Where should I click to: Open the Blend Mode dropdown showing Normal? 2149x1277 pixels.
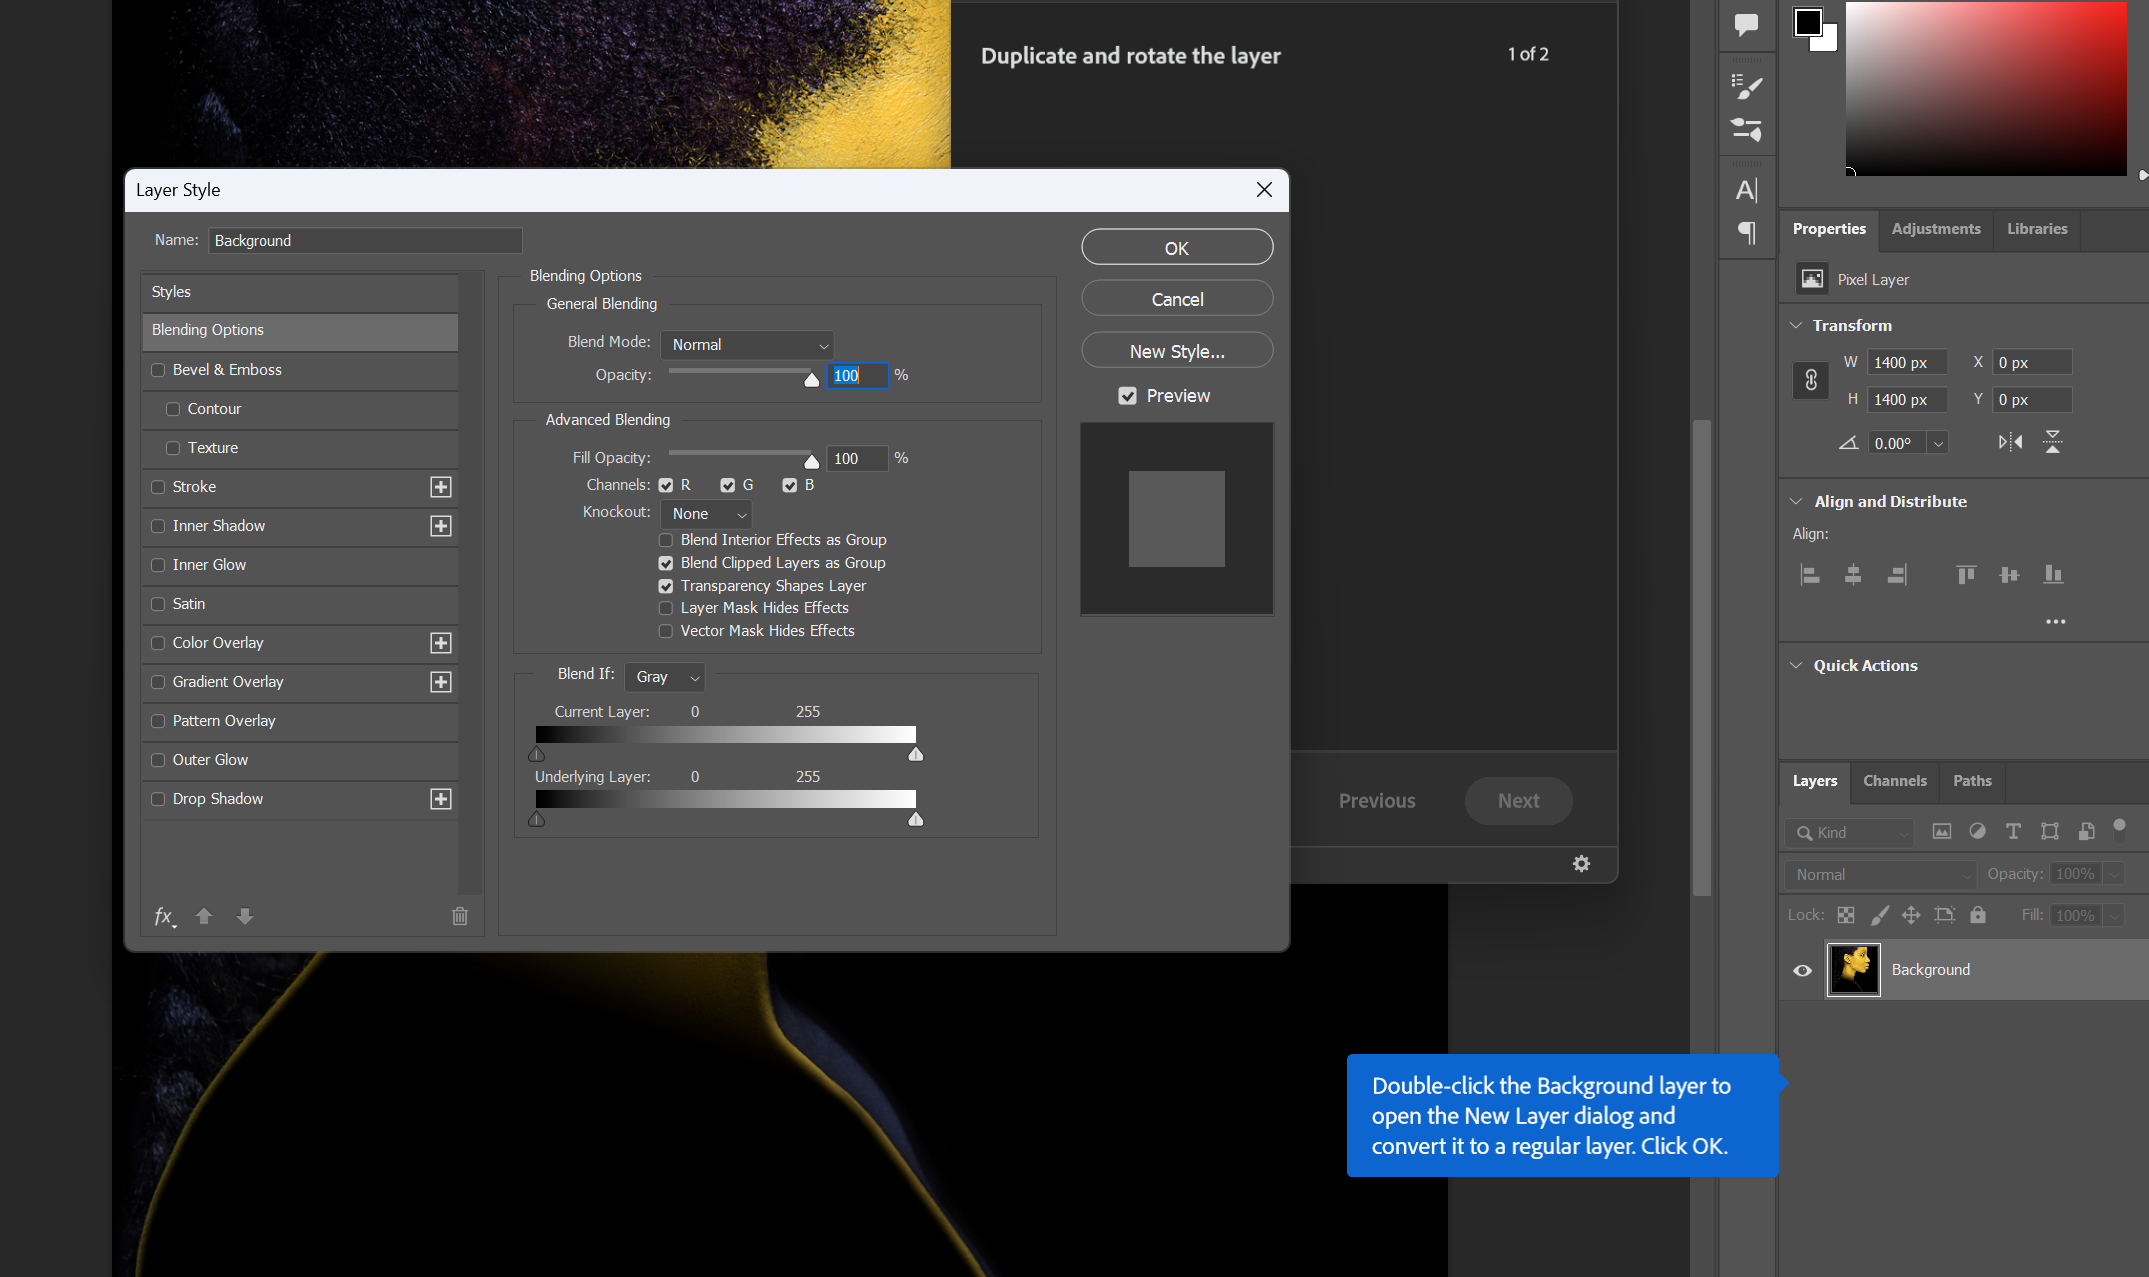click(x=746, y=344)
